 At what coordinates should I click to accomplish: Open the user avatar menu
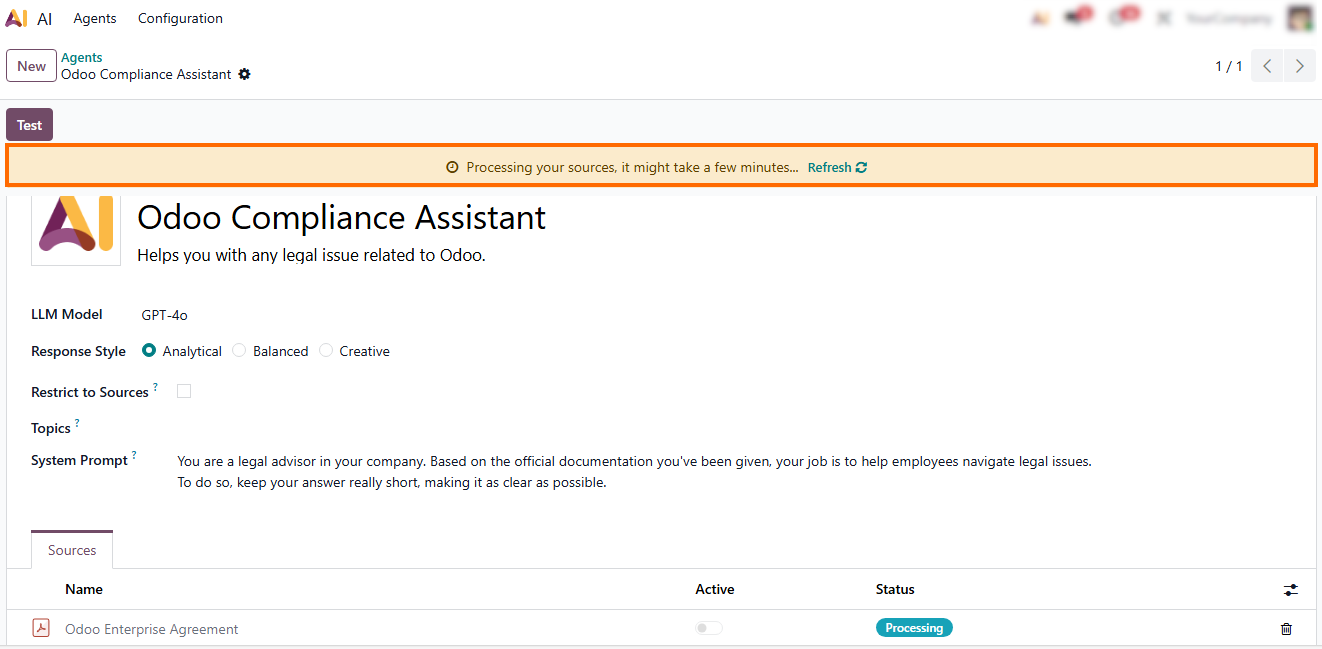click(1299, 18)
